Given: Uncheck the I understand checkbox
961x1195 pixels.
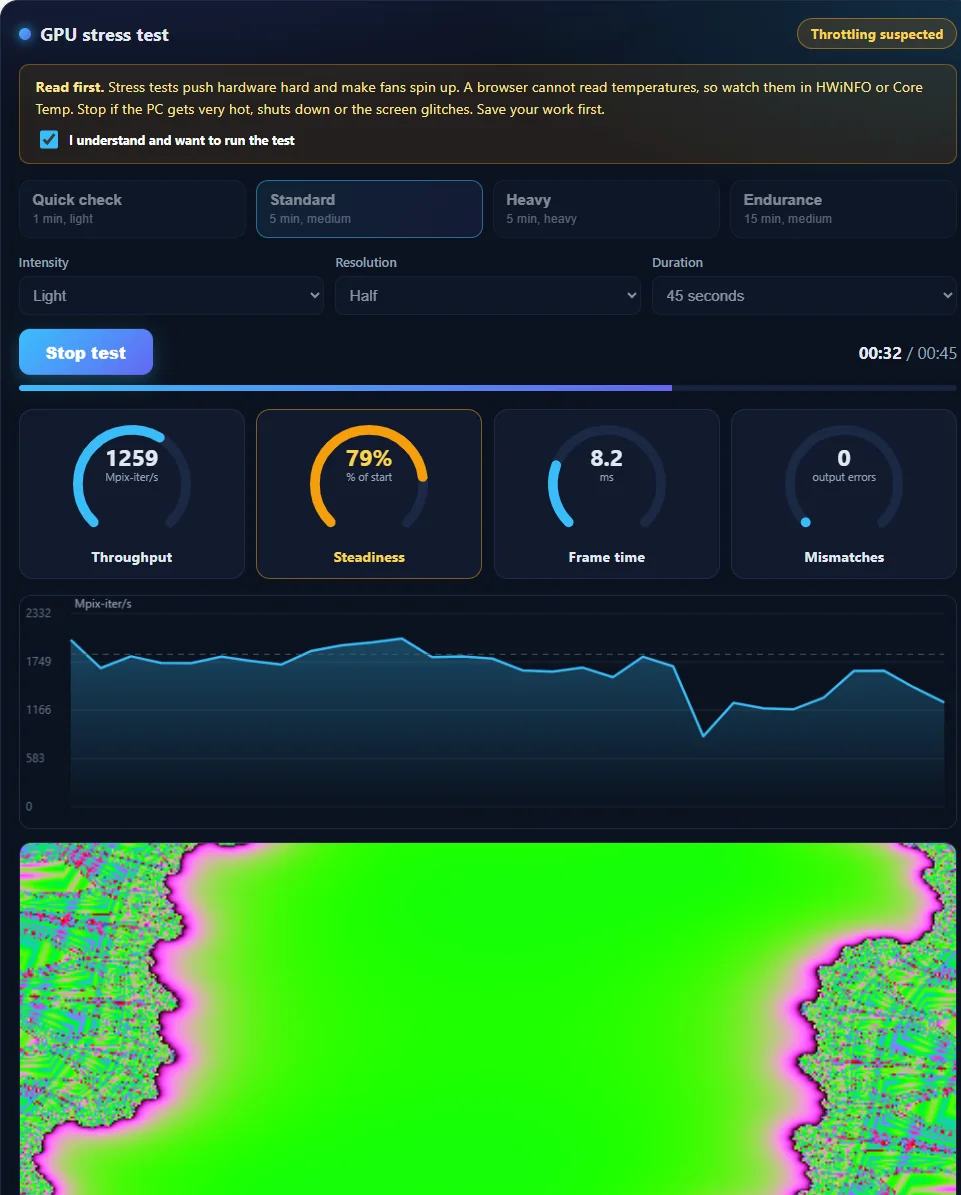Looking at the screenshot, I should pos(49,139).
